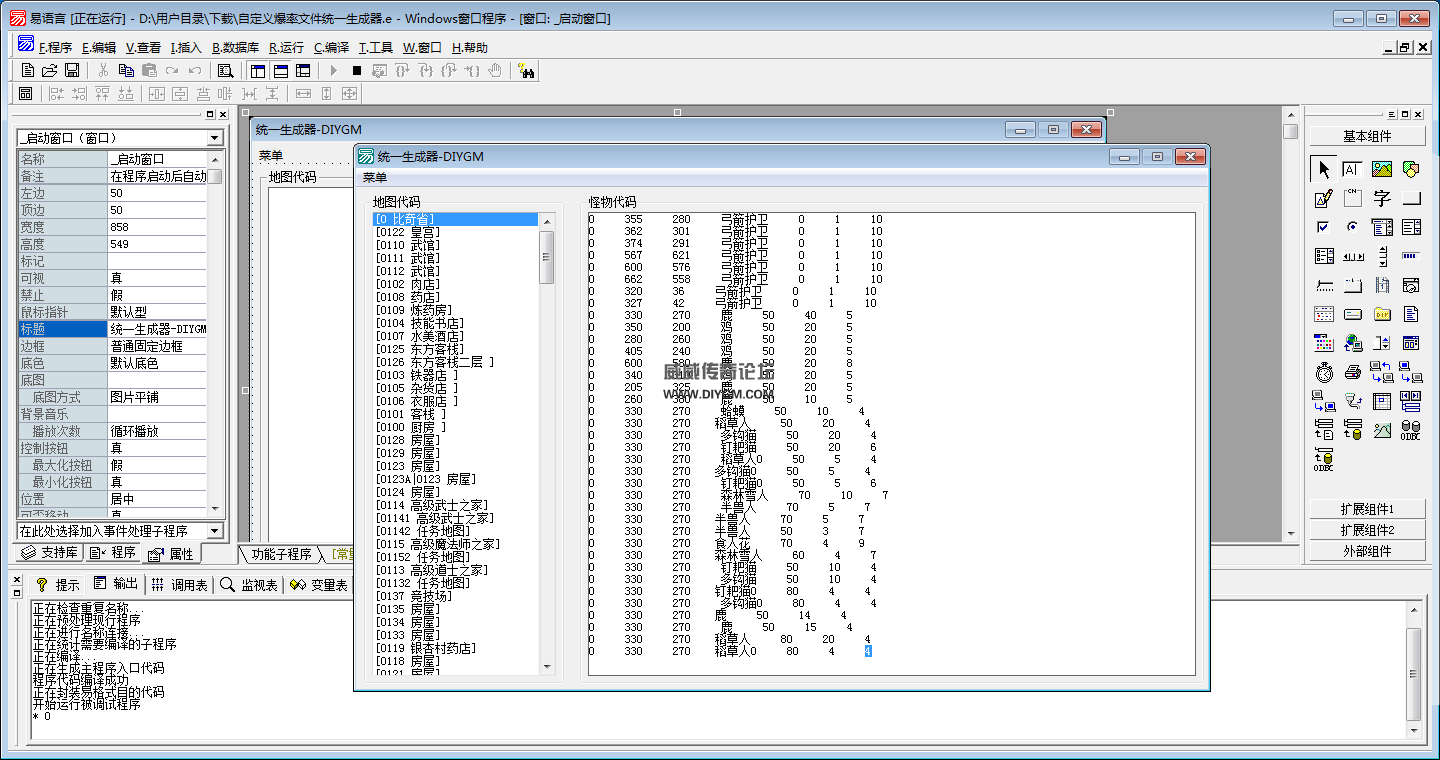
Task: Click the Save floppy disk toolbar icon
Action: [x=72, y=70]
